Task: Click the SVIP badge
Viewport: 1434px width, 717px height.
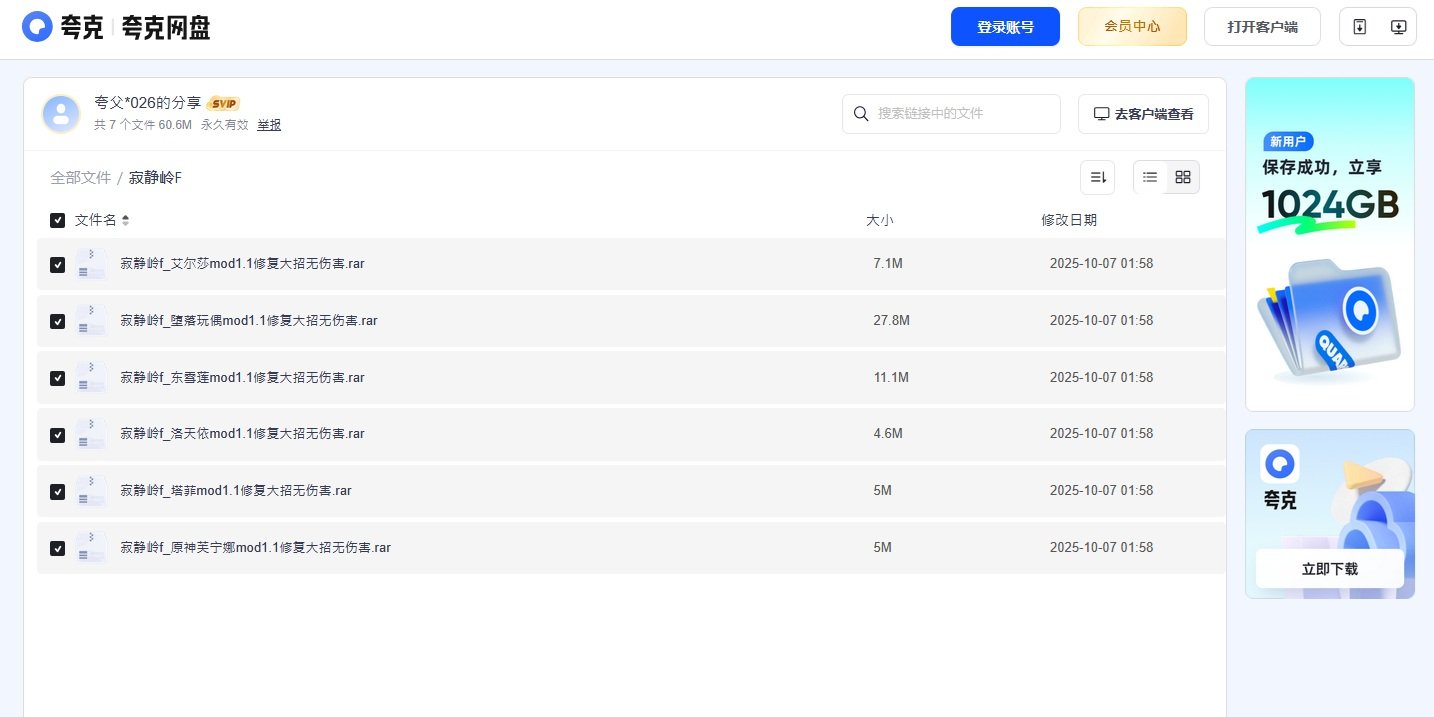Action: (x=223, y=104)
